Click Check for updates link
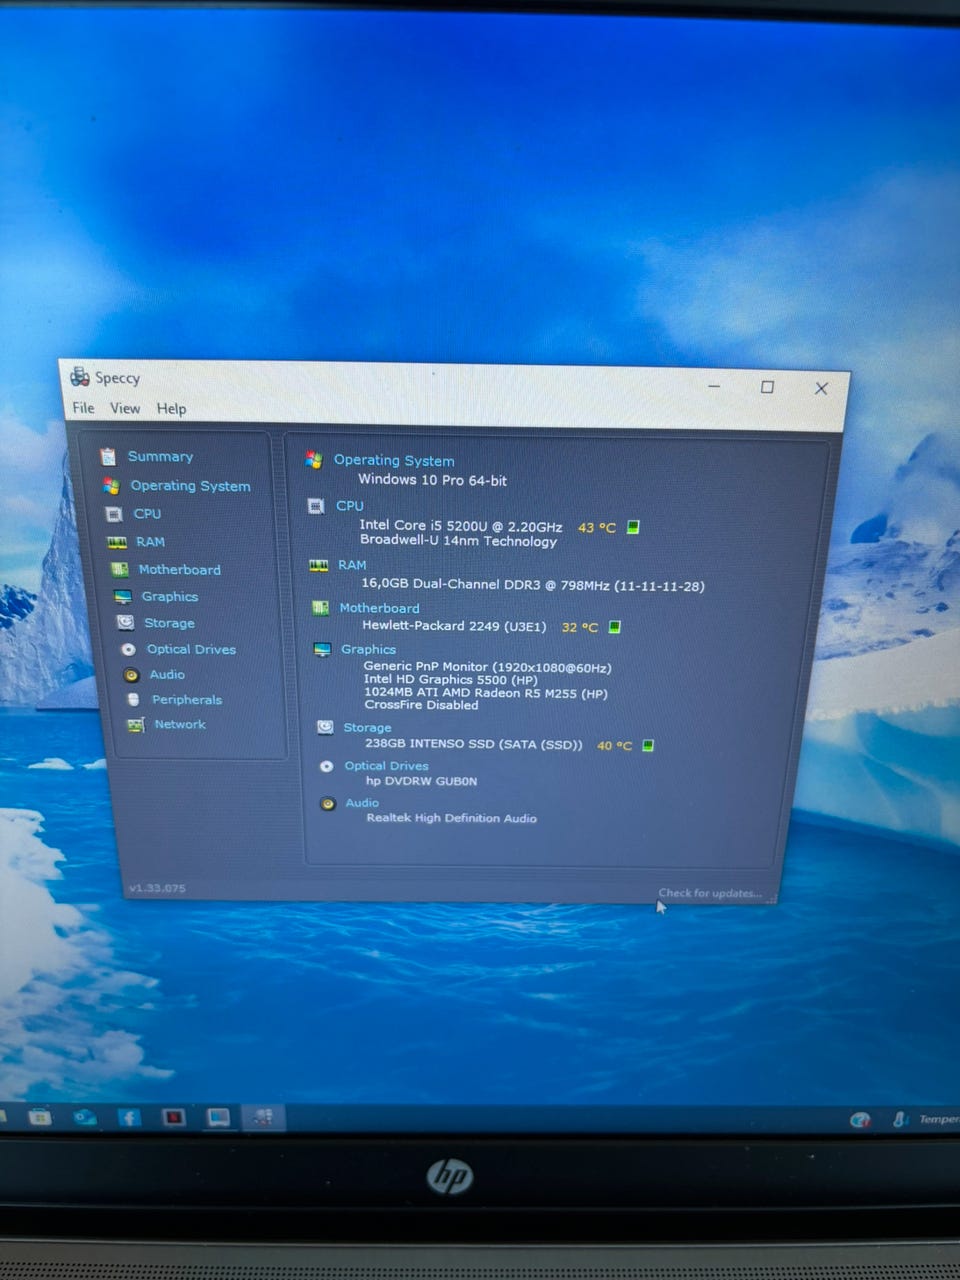This screenshot has width=960, height=1280. point(710,893)
